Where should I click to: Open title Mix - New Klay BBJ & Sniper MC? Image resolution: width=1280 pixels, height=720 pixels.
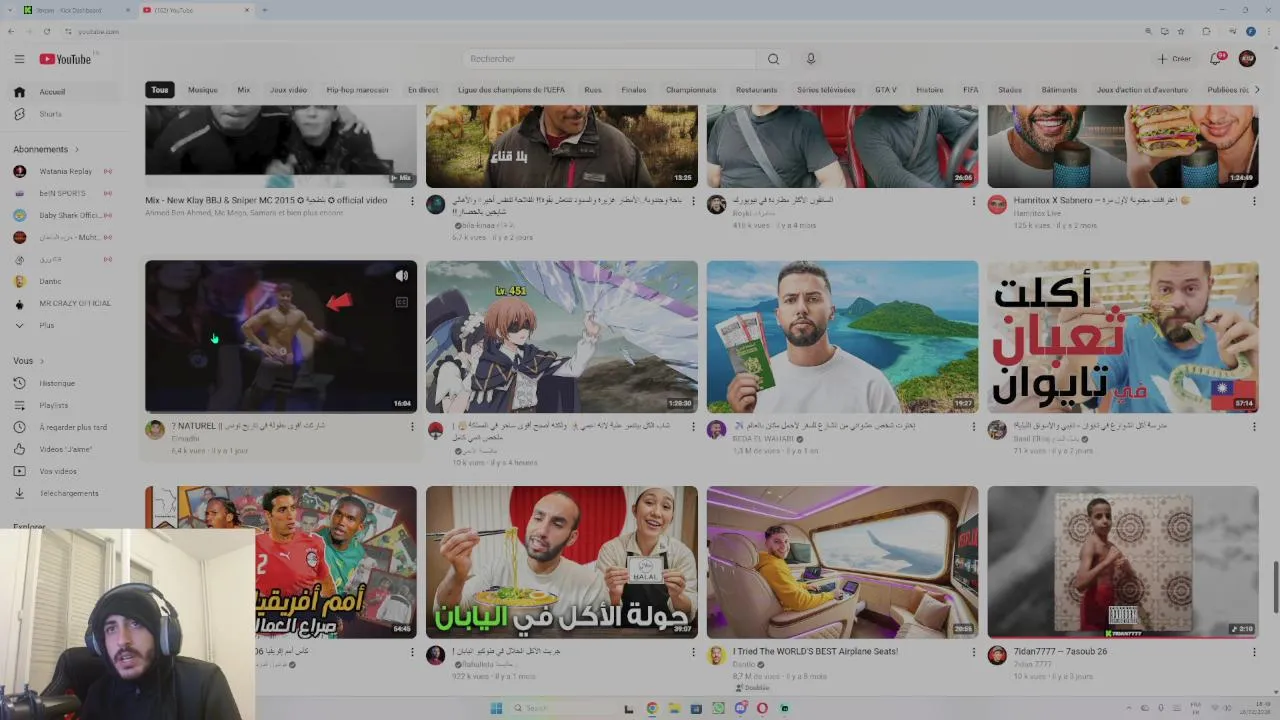[x=266, y=200]
